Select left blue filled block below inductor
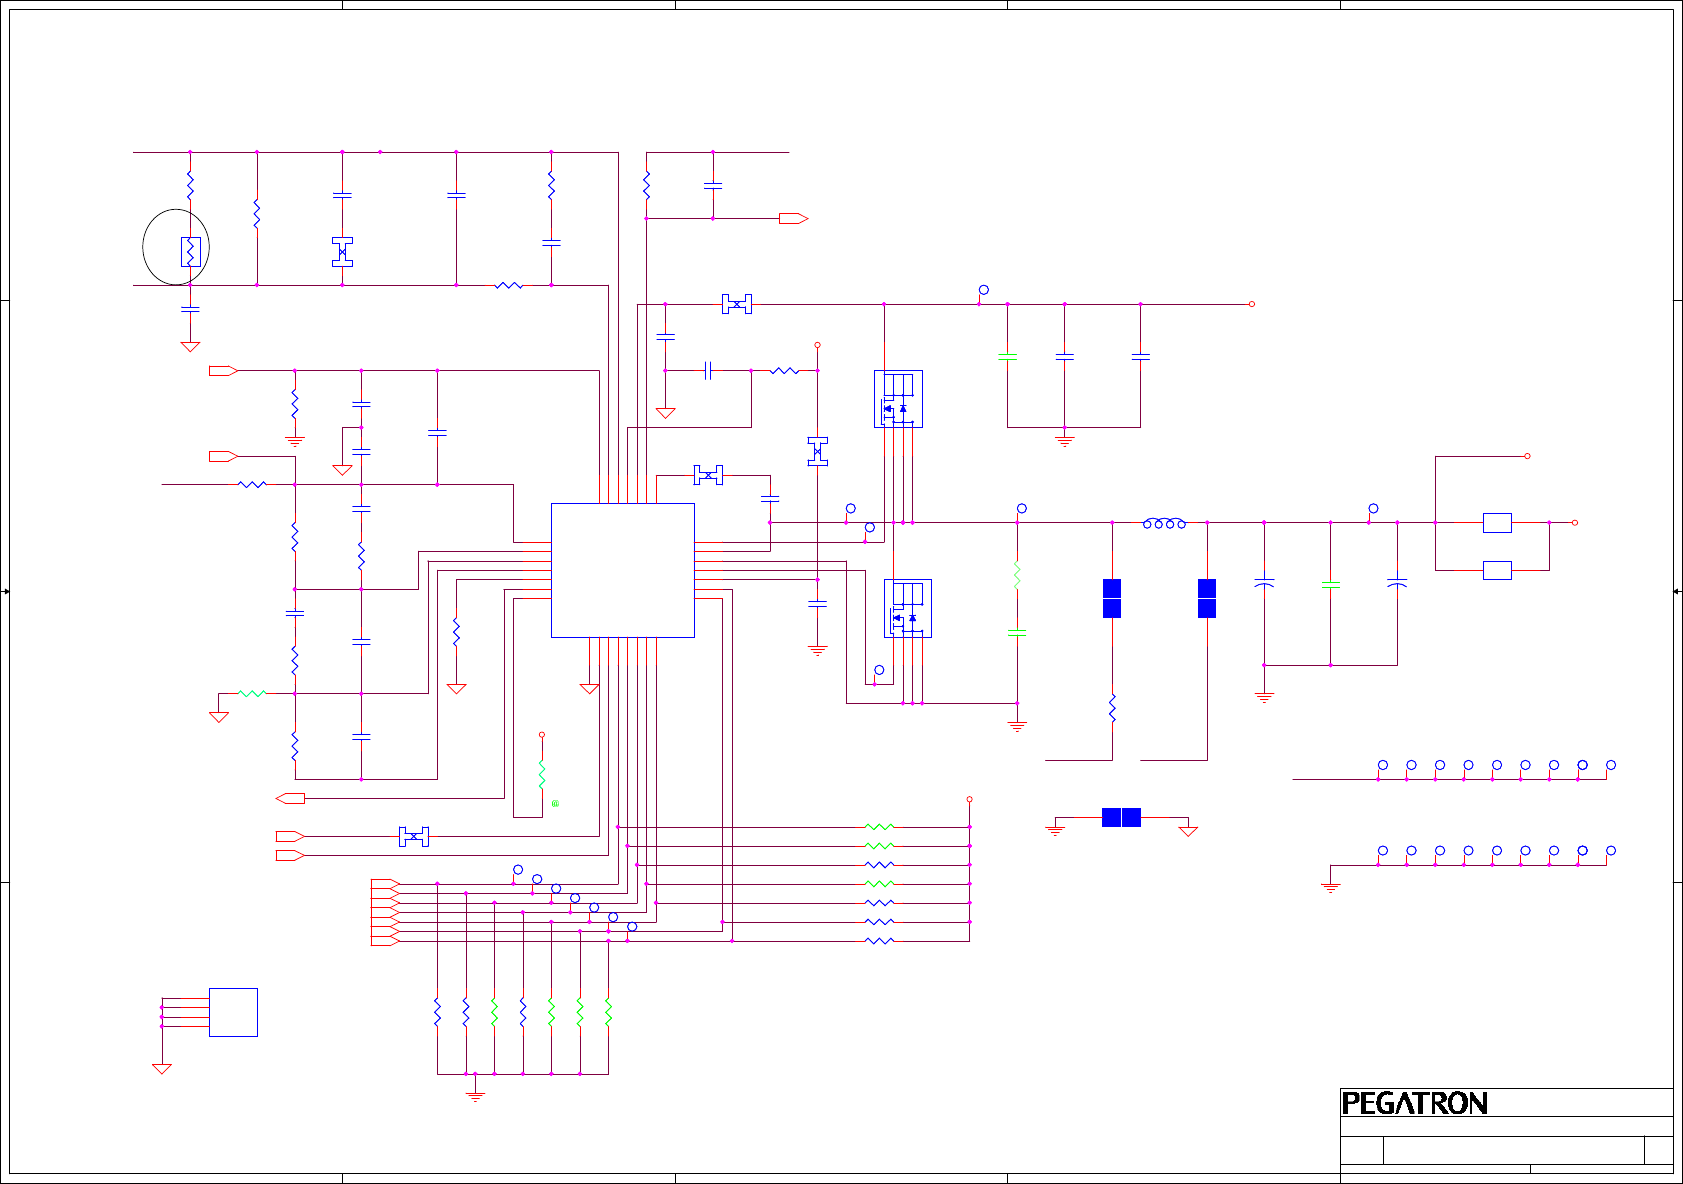Viewport: 1683px width, 1184px height. (x=1112, y=598)
